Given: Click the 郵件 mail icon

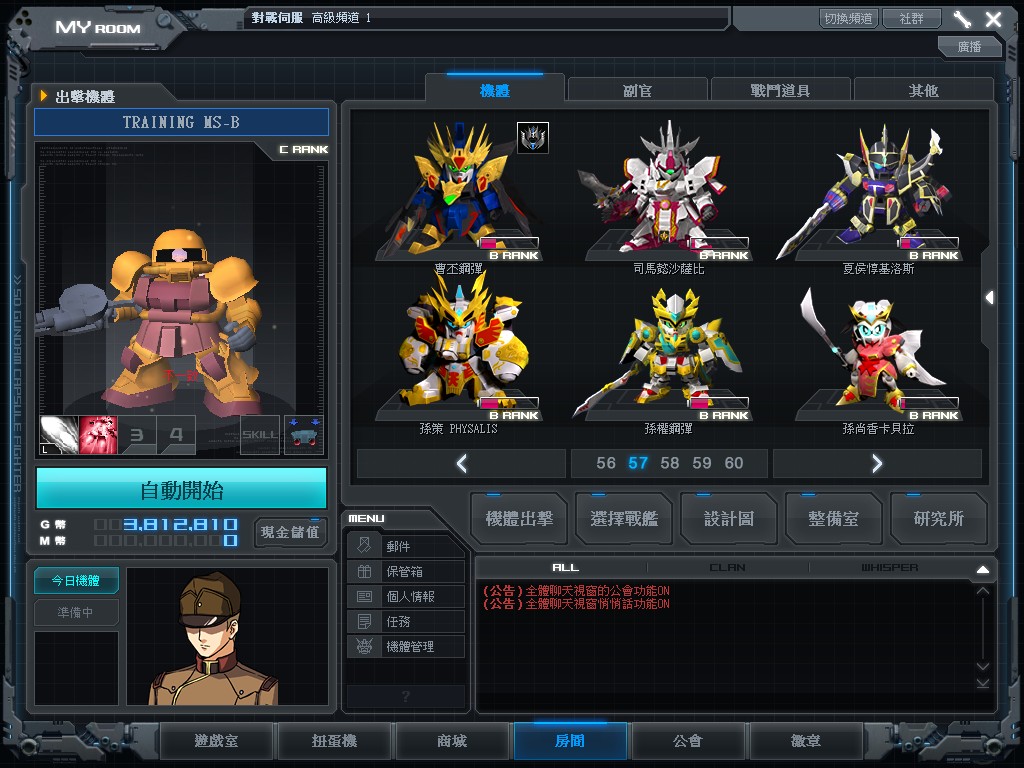Looking at the screenshot, I should pyautogui.click(x=364, y=545).
